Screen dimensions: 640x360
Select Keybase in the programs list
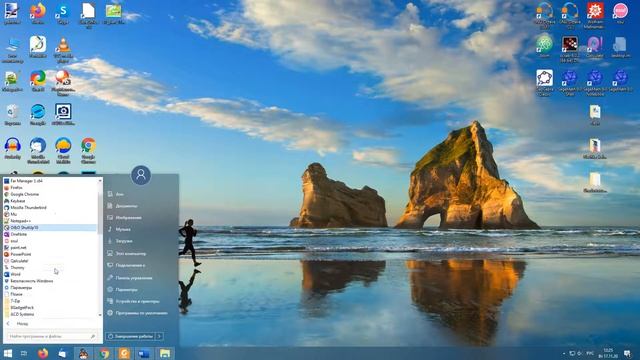50,201
